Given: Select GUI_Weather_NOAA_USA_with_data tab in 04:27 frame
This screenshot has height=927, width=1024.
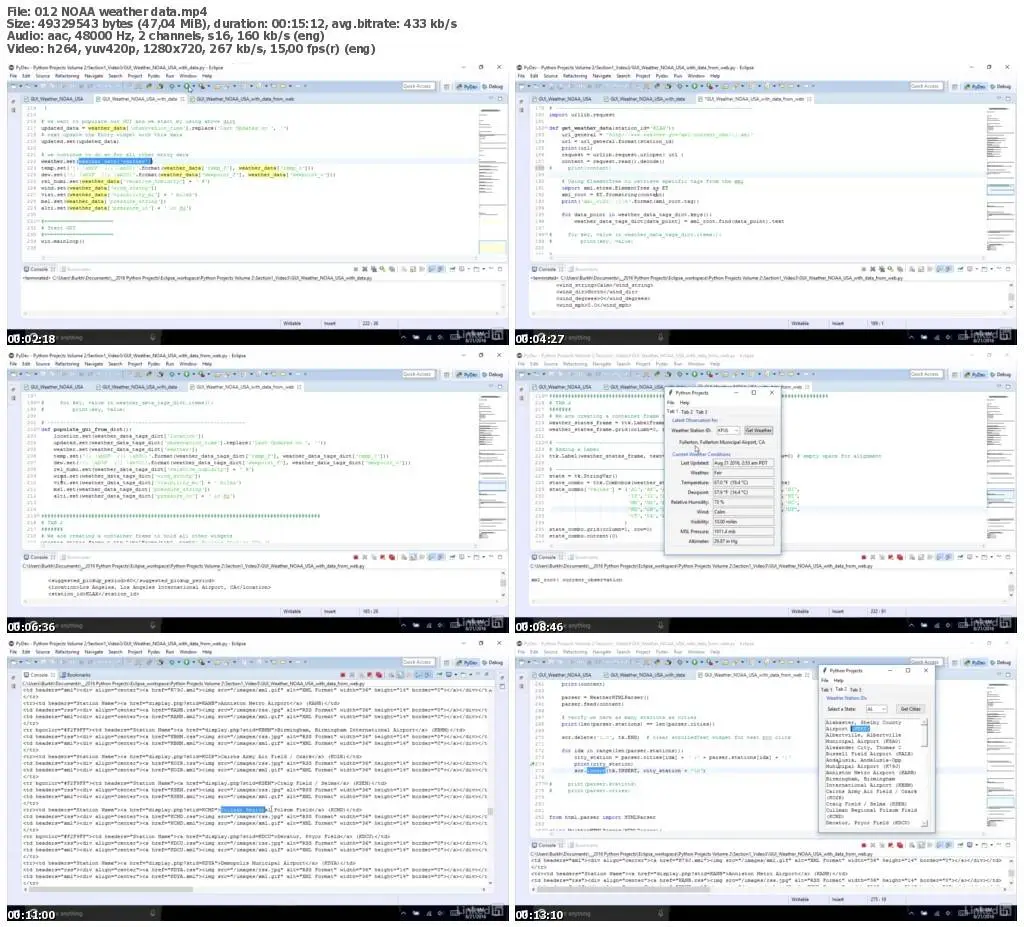Looking at the screenshot, I should (x=647, y=99).
